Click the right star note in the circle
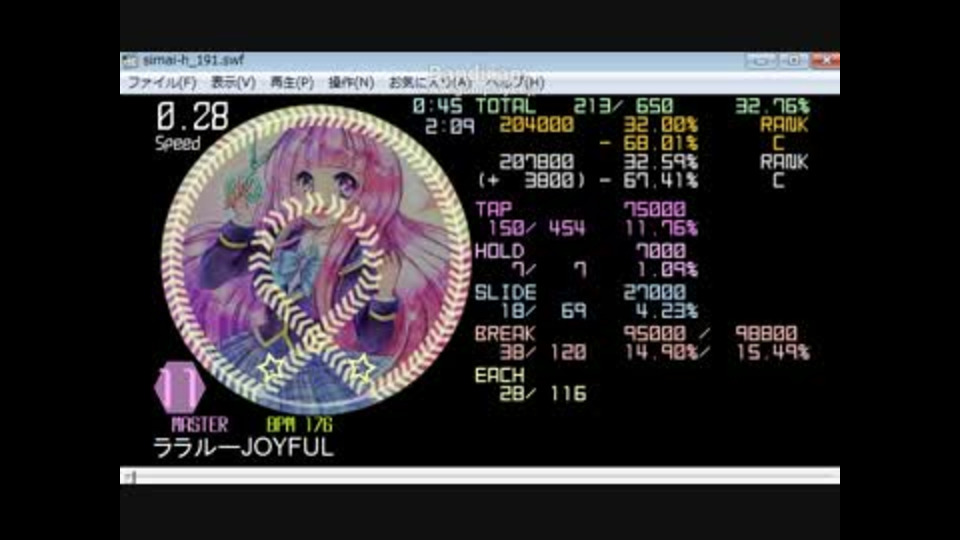 [360, 369]
